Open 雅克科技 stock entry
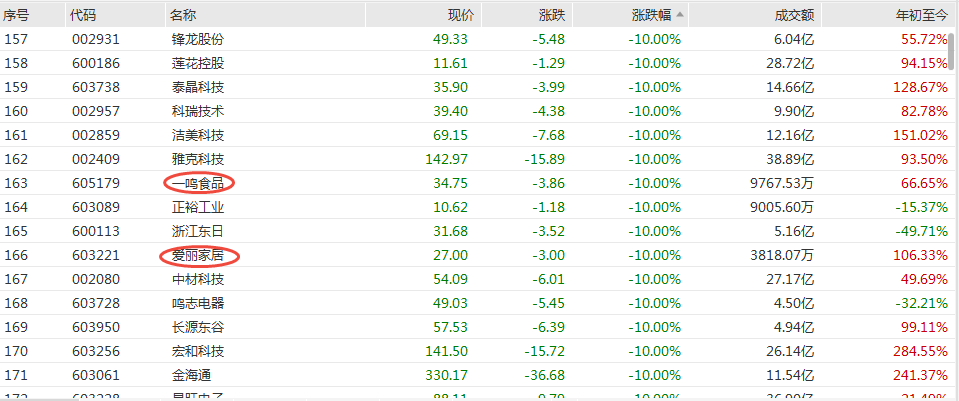The height and width of the screenshot is (401, 959). [198, 160]
